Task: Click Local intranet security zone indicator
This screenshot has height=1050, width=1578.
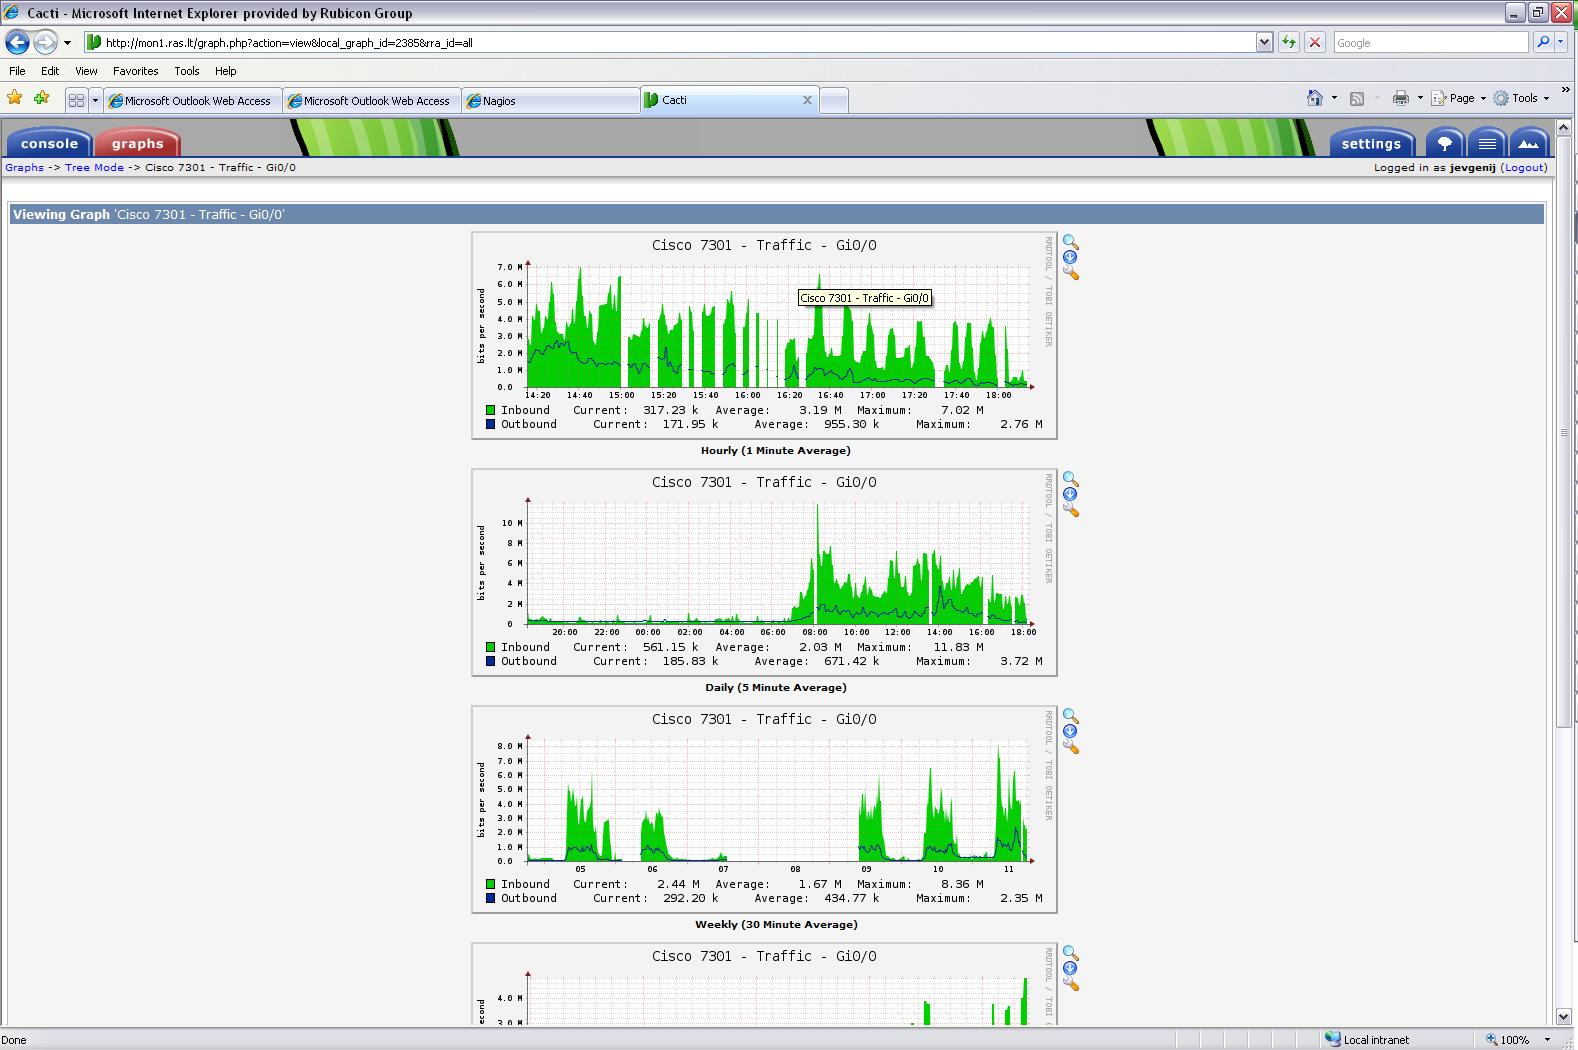Action: [1367, 1040]
